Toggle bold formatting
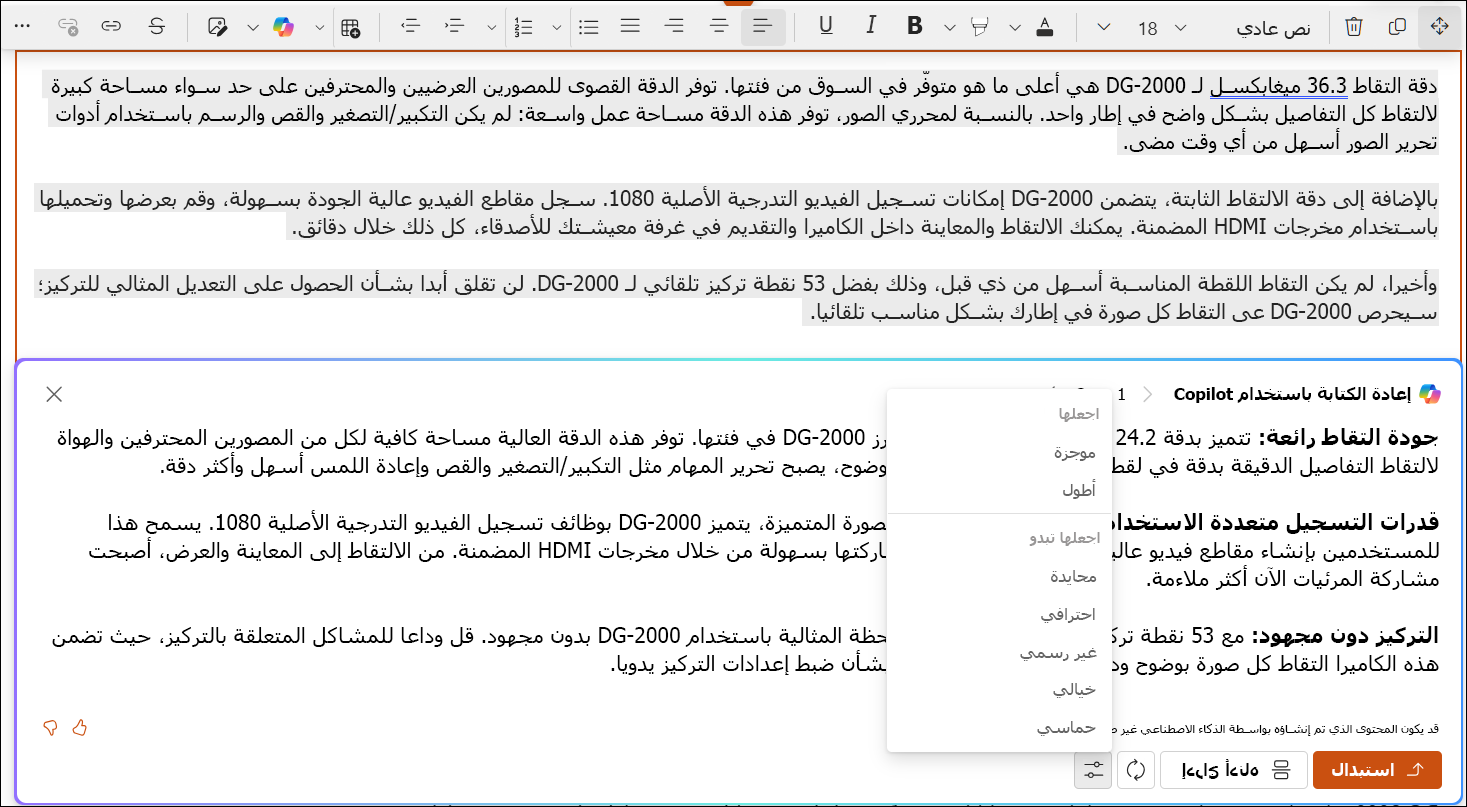 click(x=914, y=27)
